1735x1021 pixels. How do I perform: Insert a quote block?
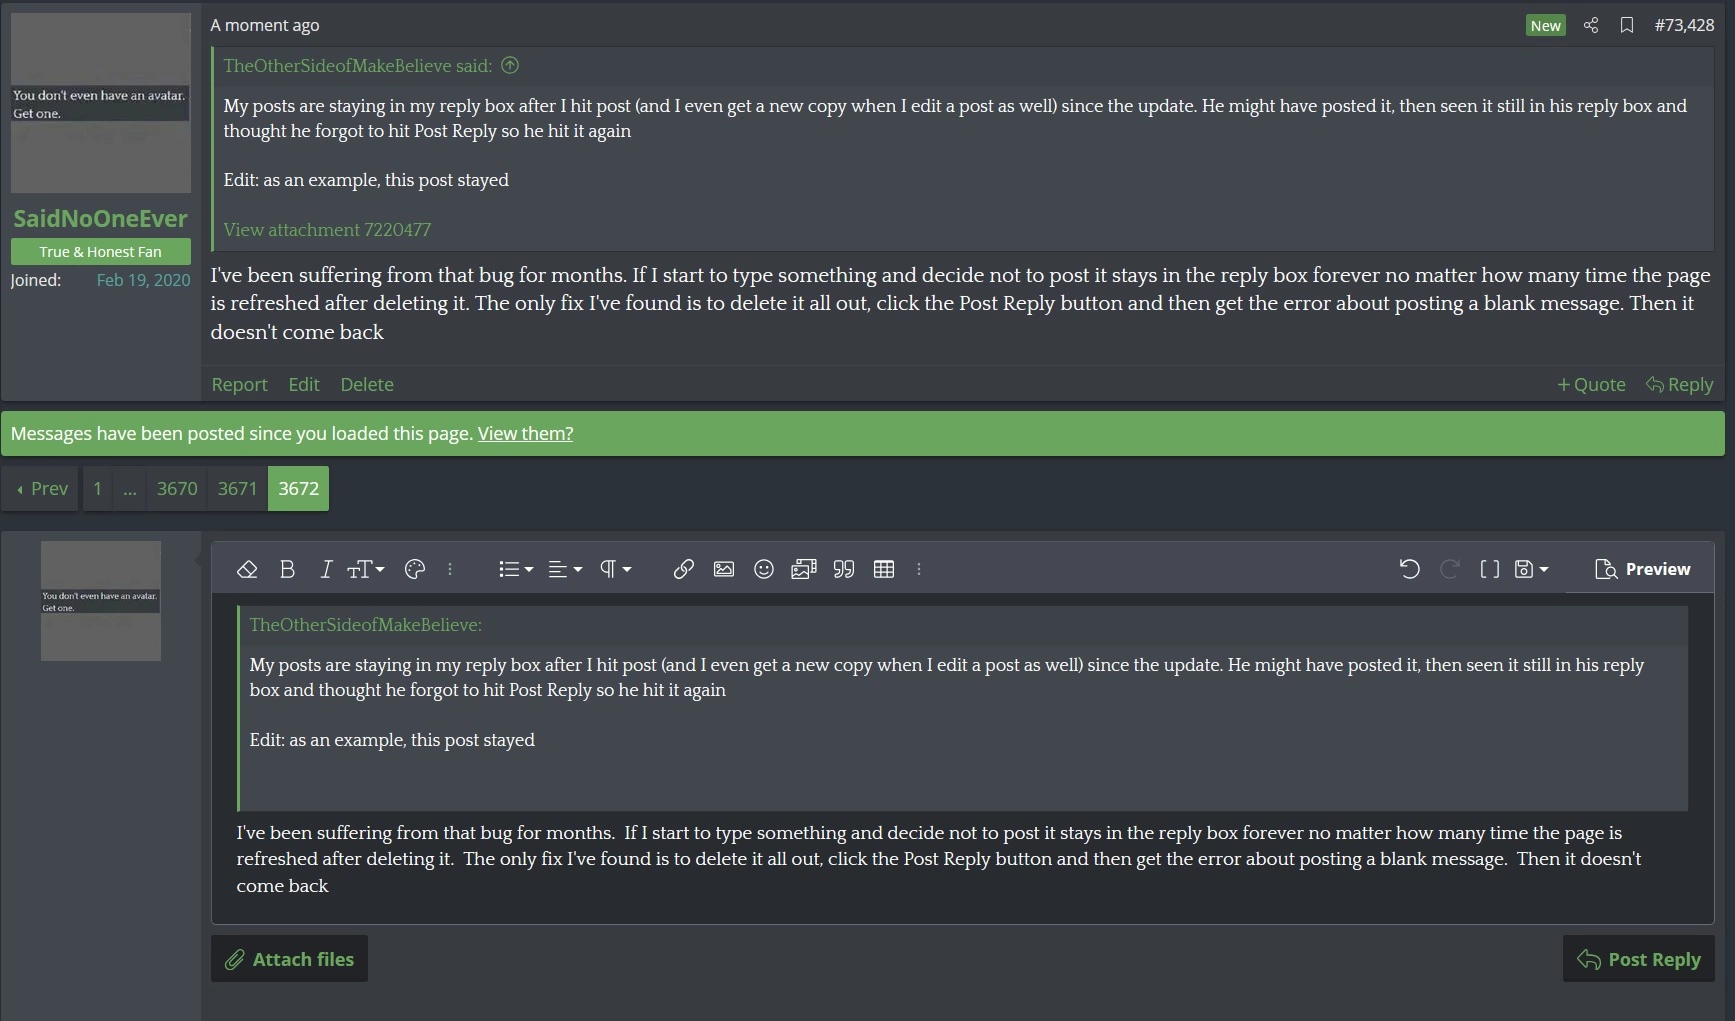click(x=844, y=569)
